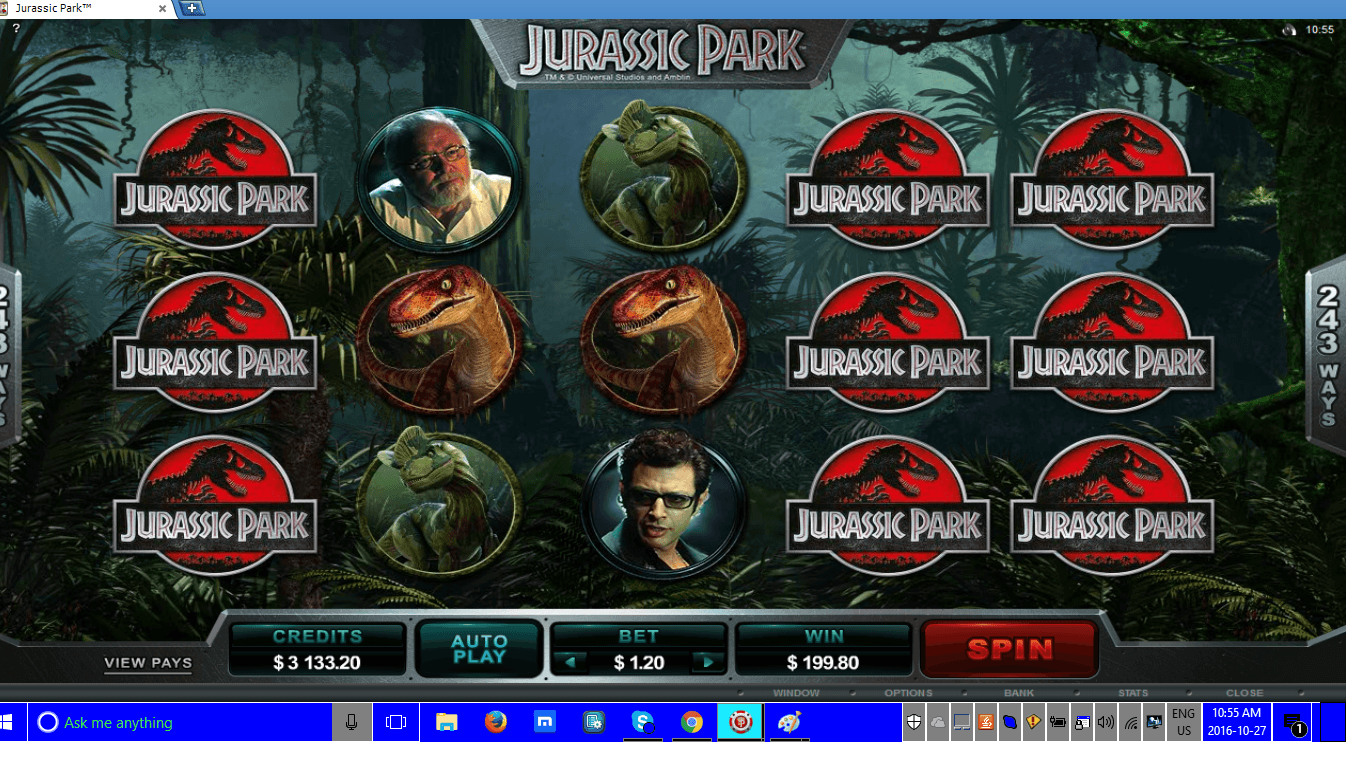Click the Task View taskbar icon
The height and width of the screenshot is (768, 1366).
click(396, 722)
